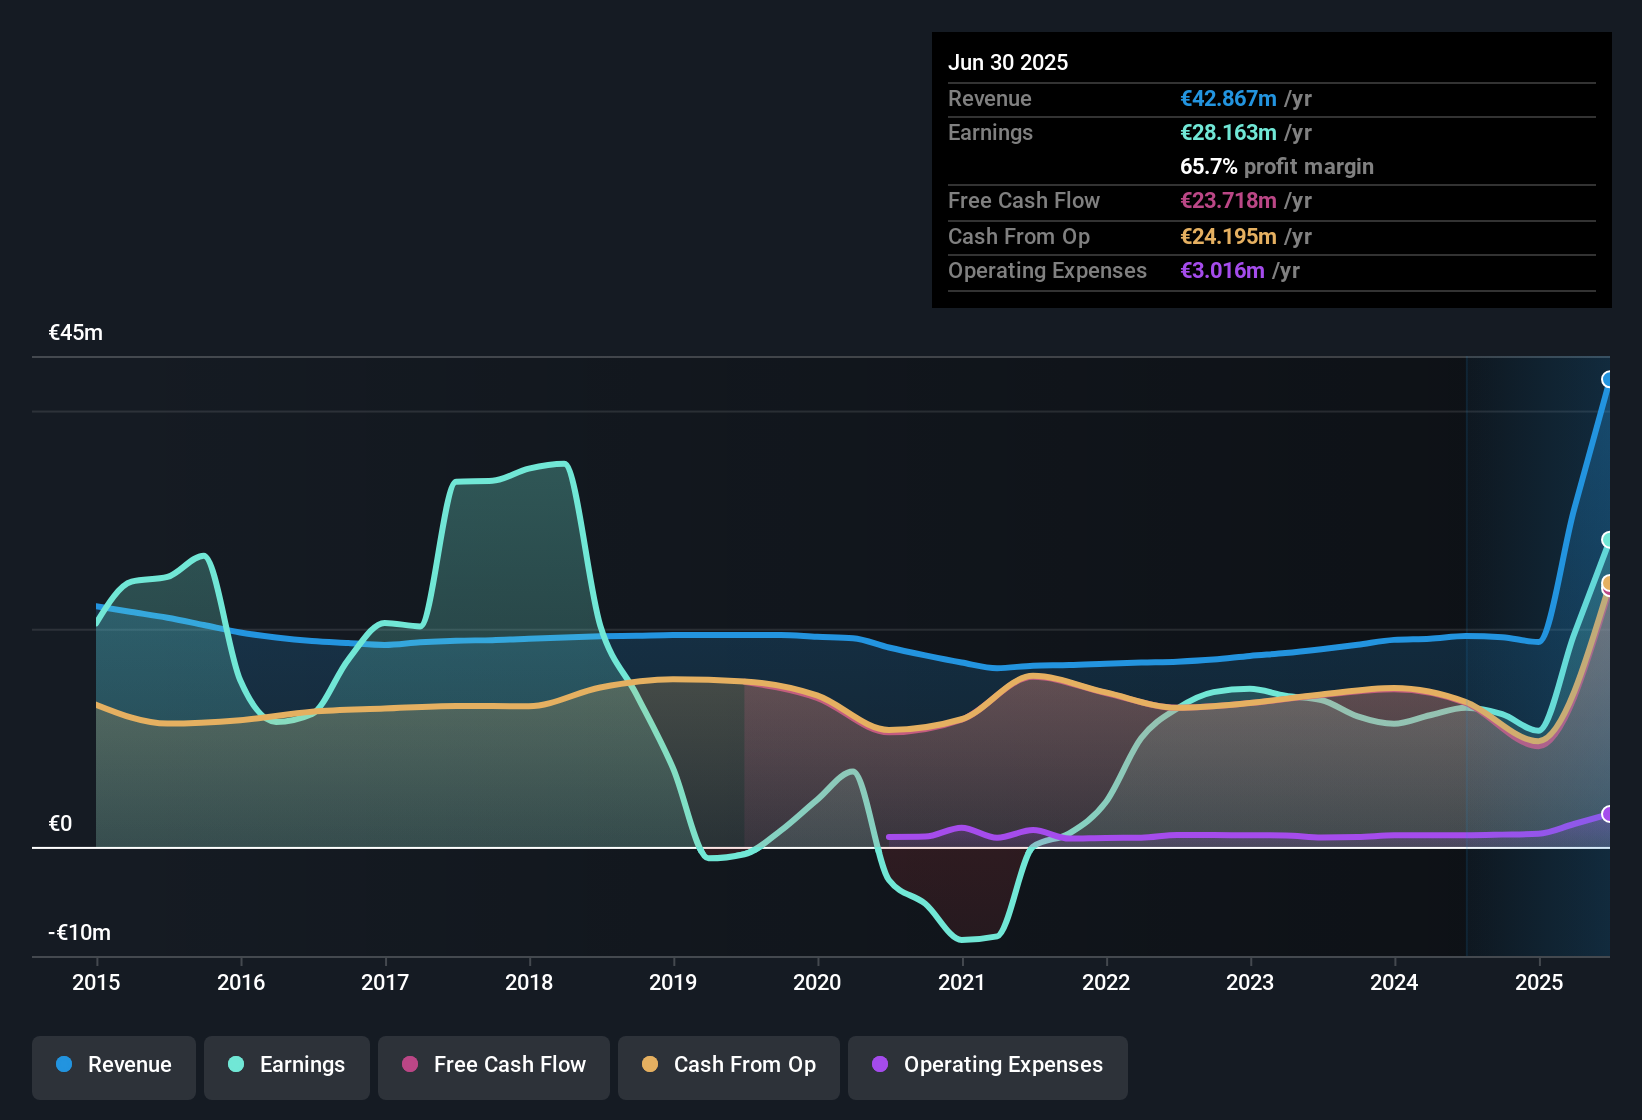Click the Cash From Op endpoint marker
Screen dimensions: 1642x1120
pos(1608,583)
